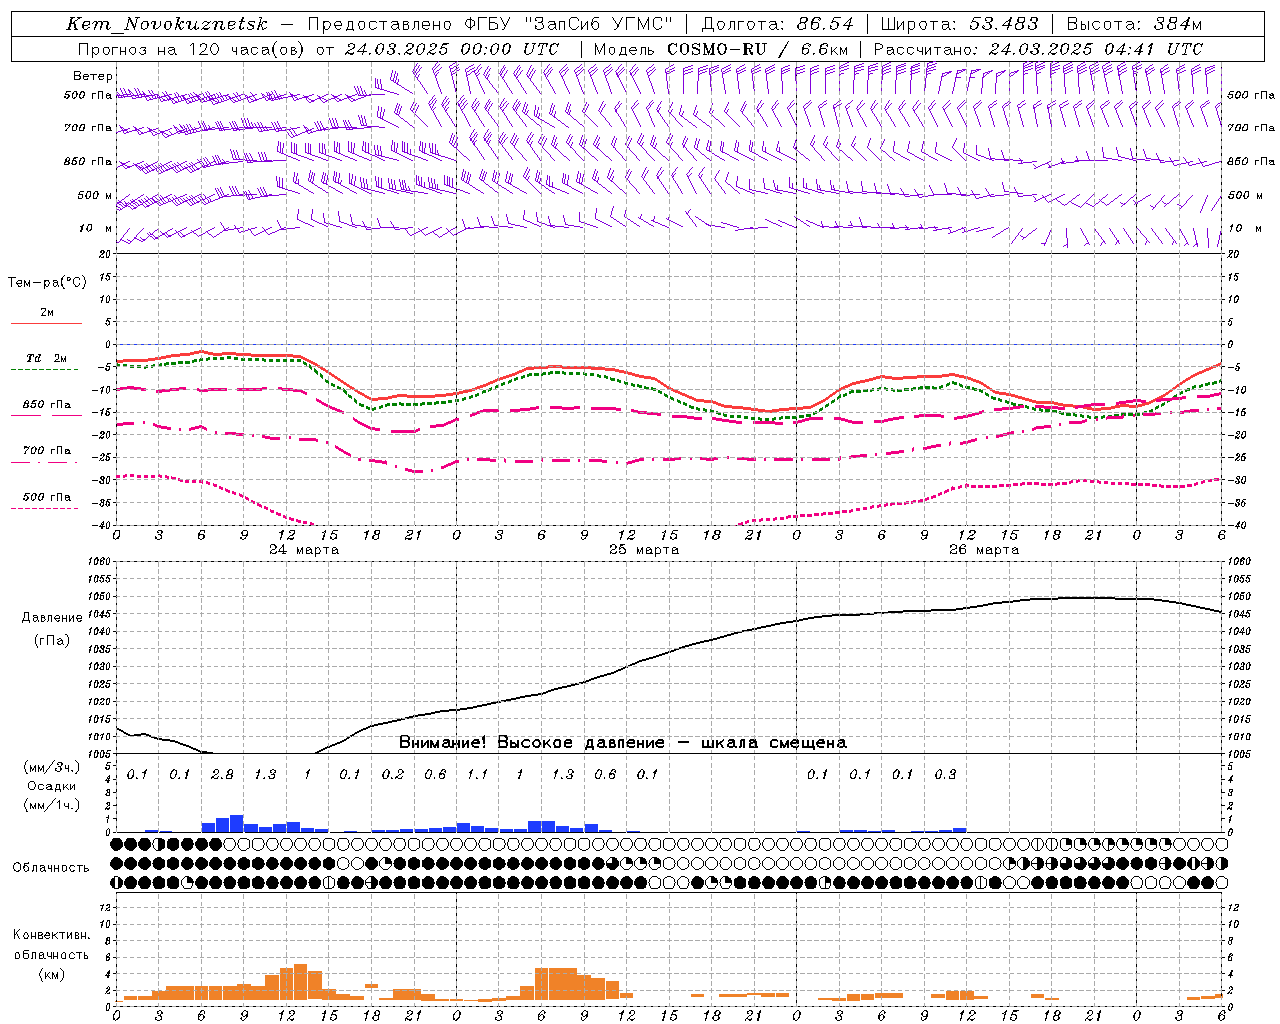Screen dimensions: 1280x1024
Task: Click the Прогноз на 120 часа(ов) header text
Action: [193, 49]
